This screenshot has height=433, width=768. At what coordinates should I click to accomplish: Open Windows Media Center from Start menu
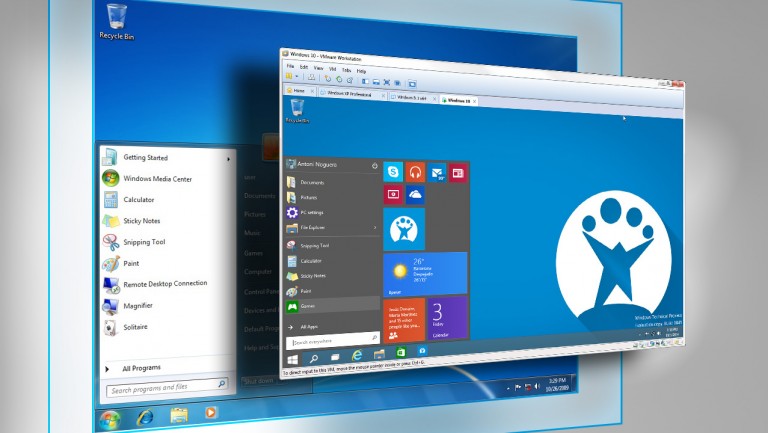[157, 178]
